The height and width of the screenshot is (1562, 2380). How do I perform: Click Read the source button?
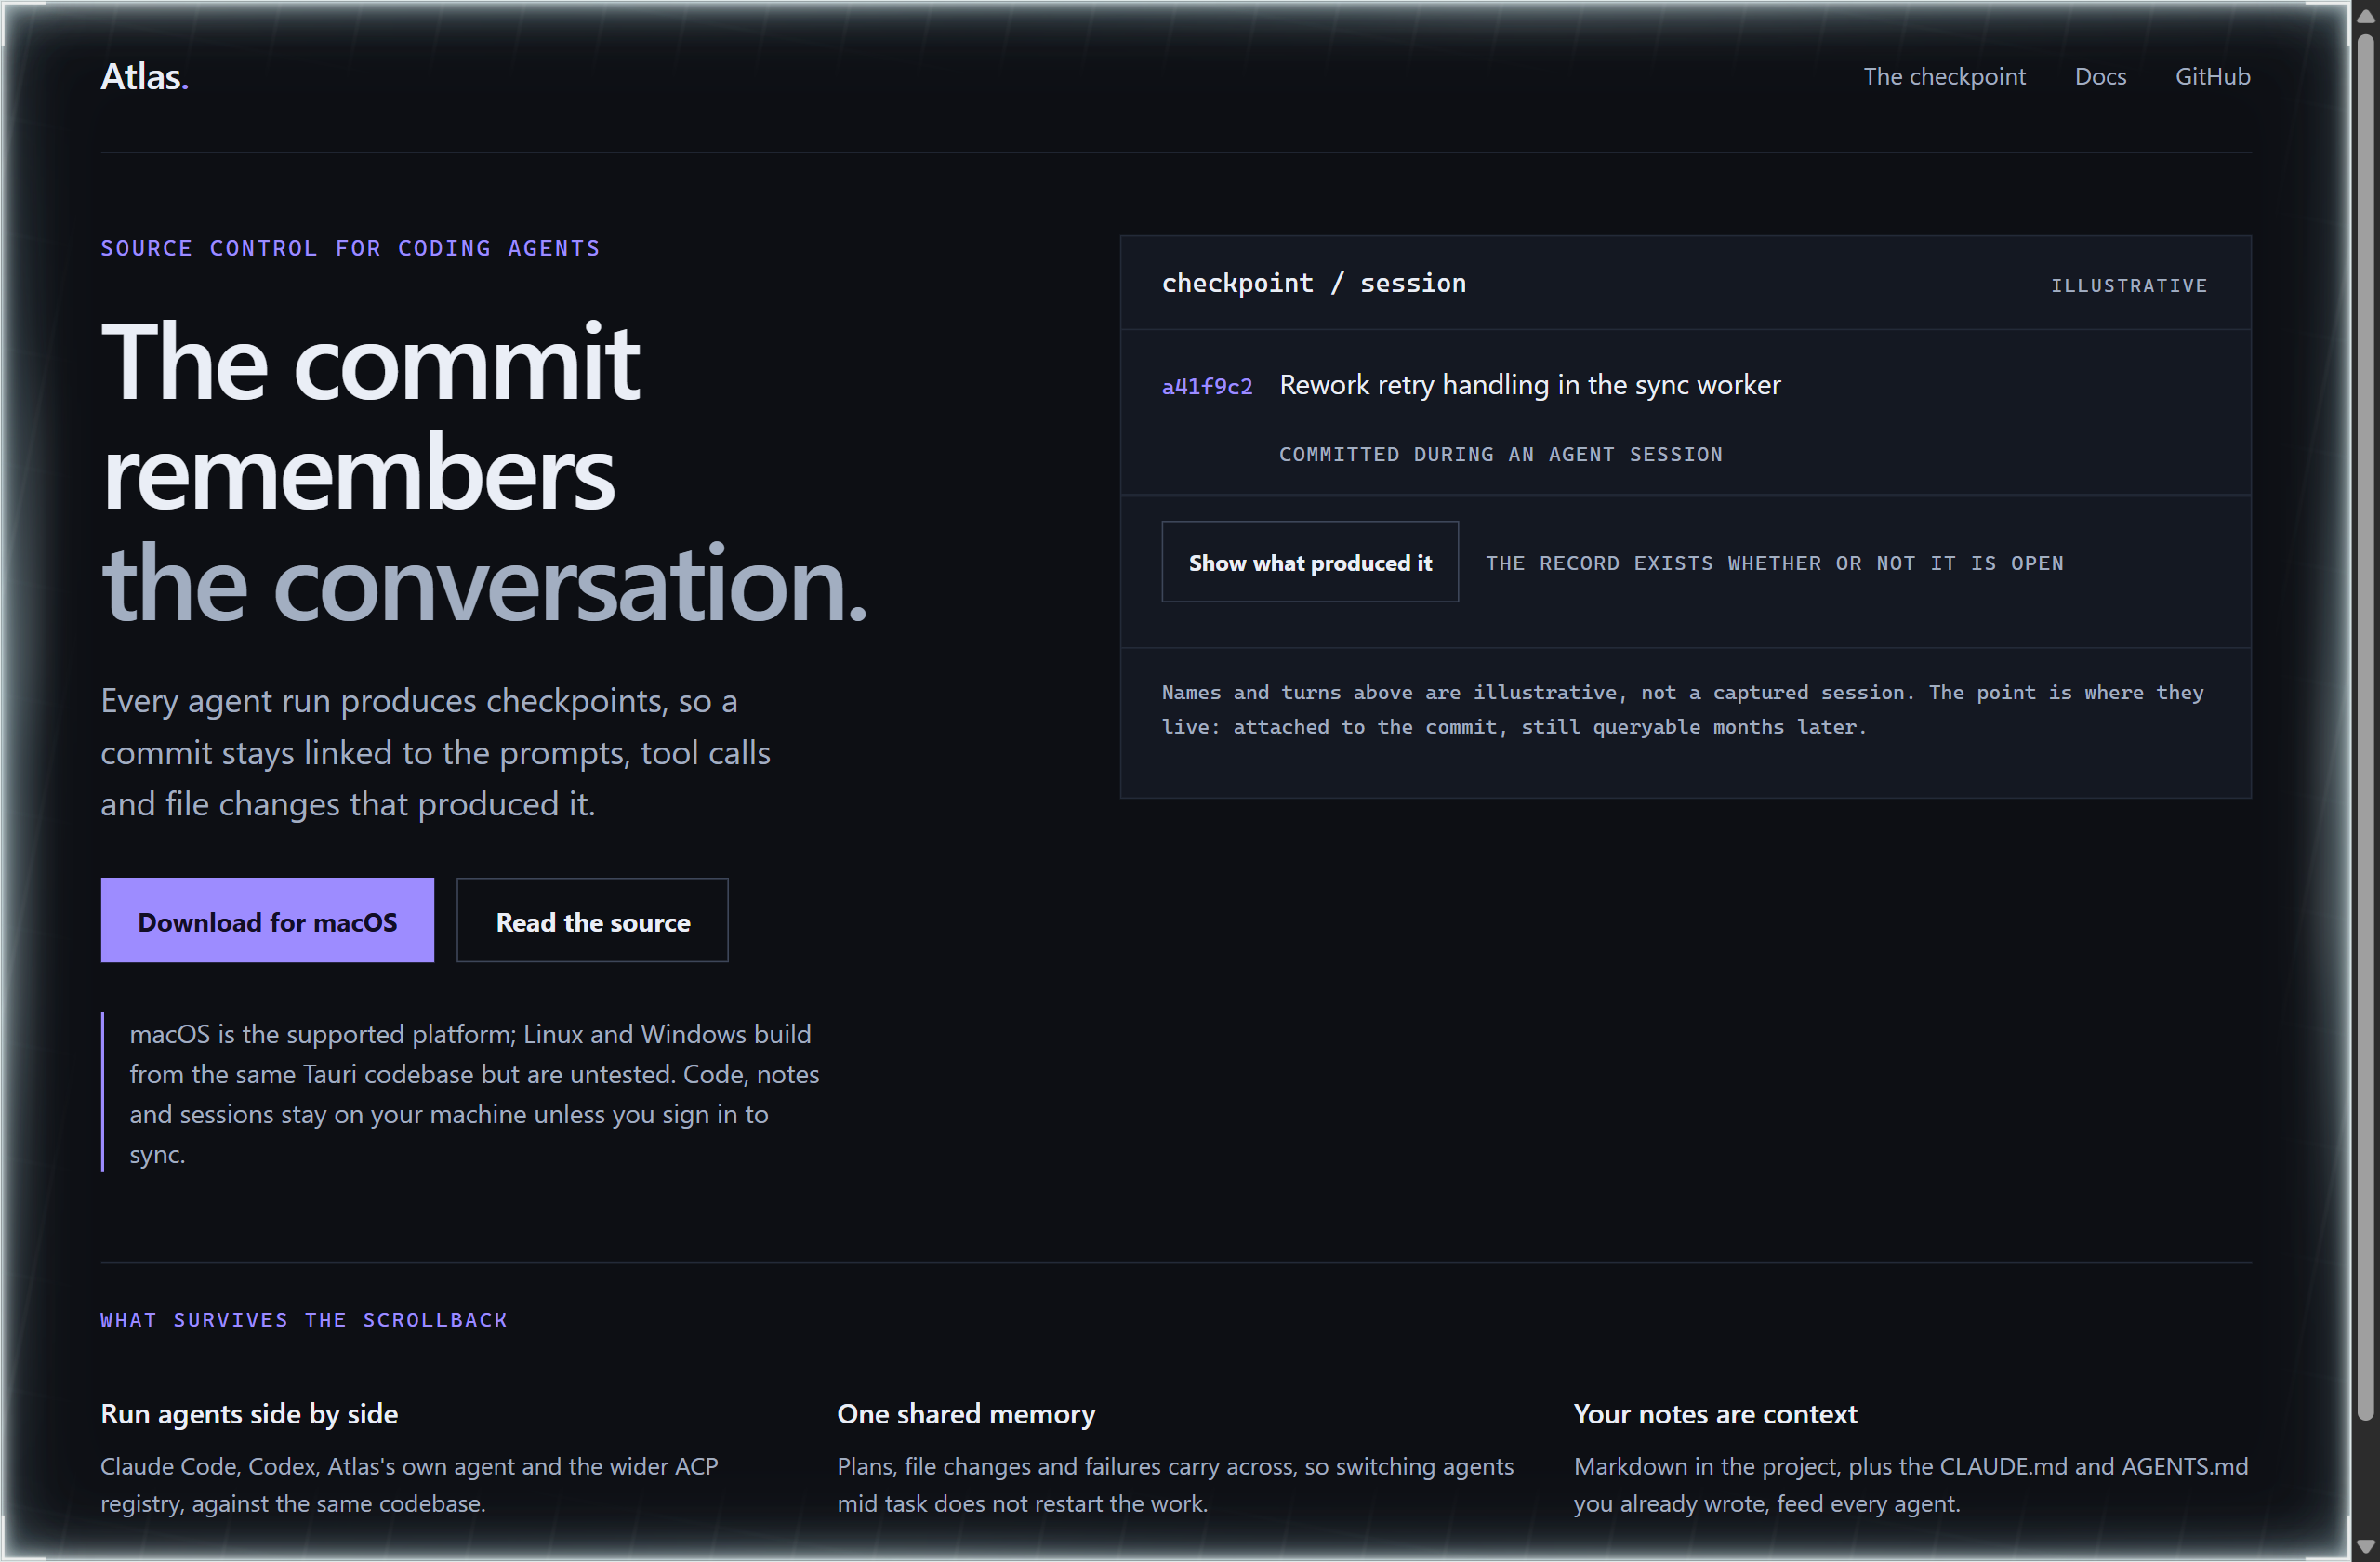(592, 921)
